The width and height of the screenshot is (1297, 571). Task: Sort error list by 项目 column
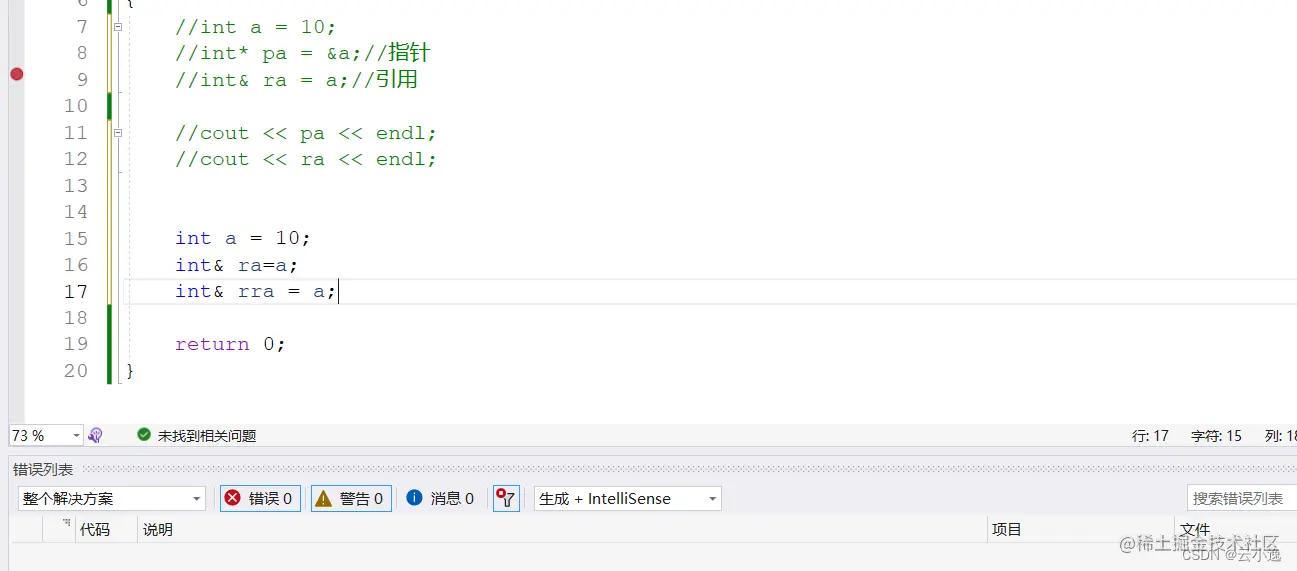[x=1006, y=530]
